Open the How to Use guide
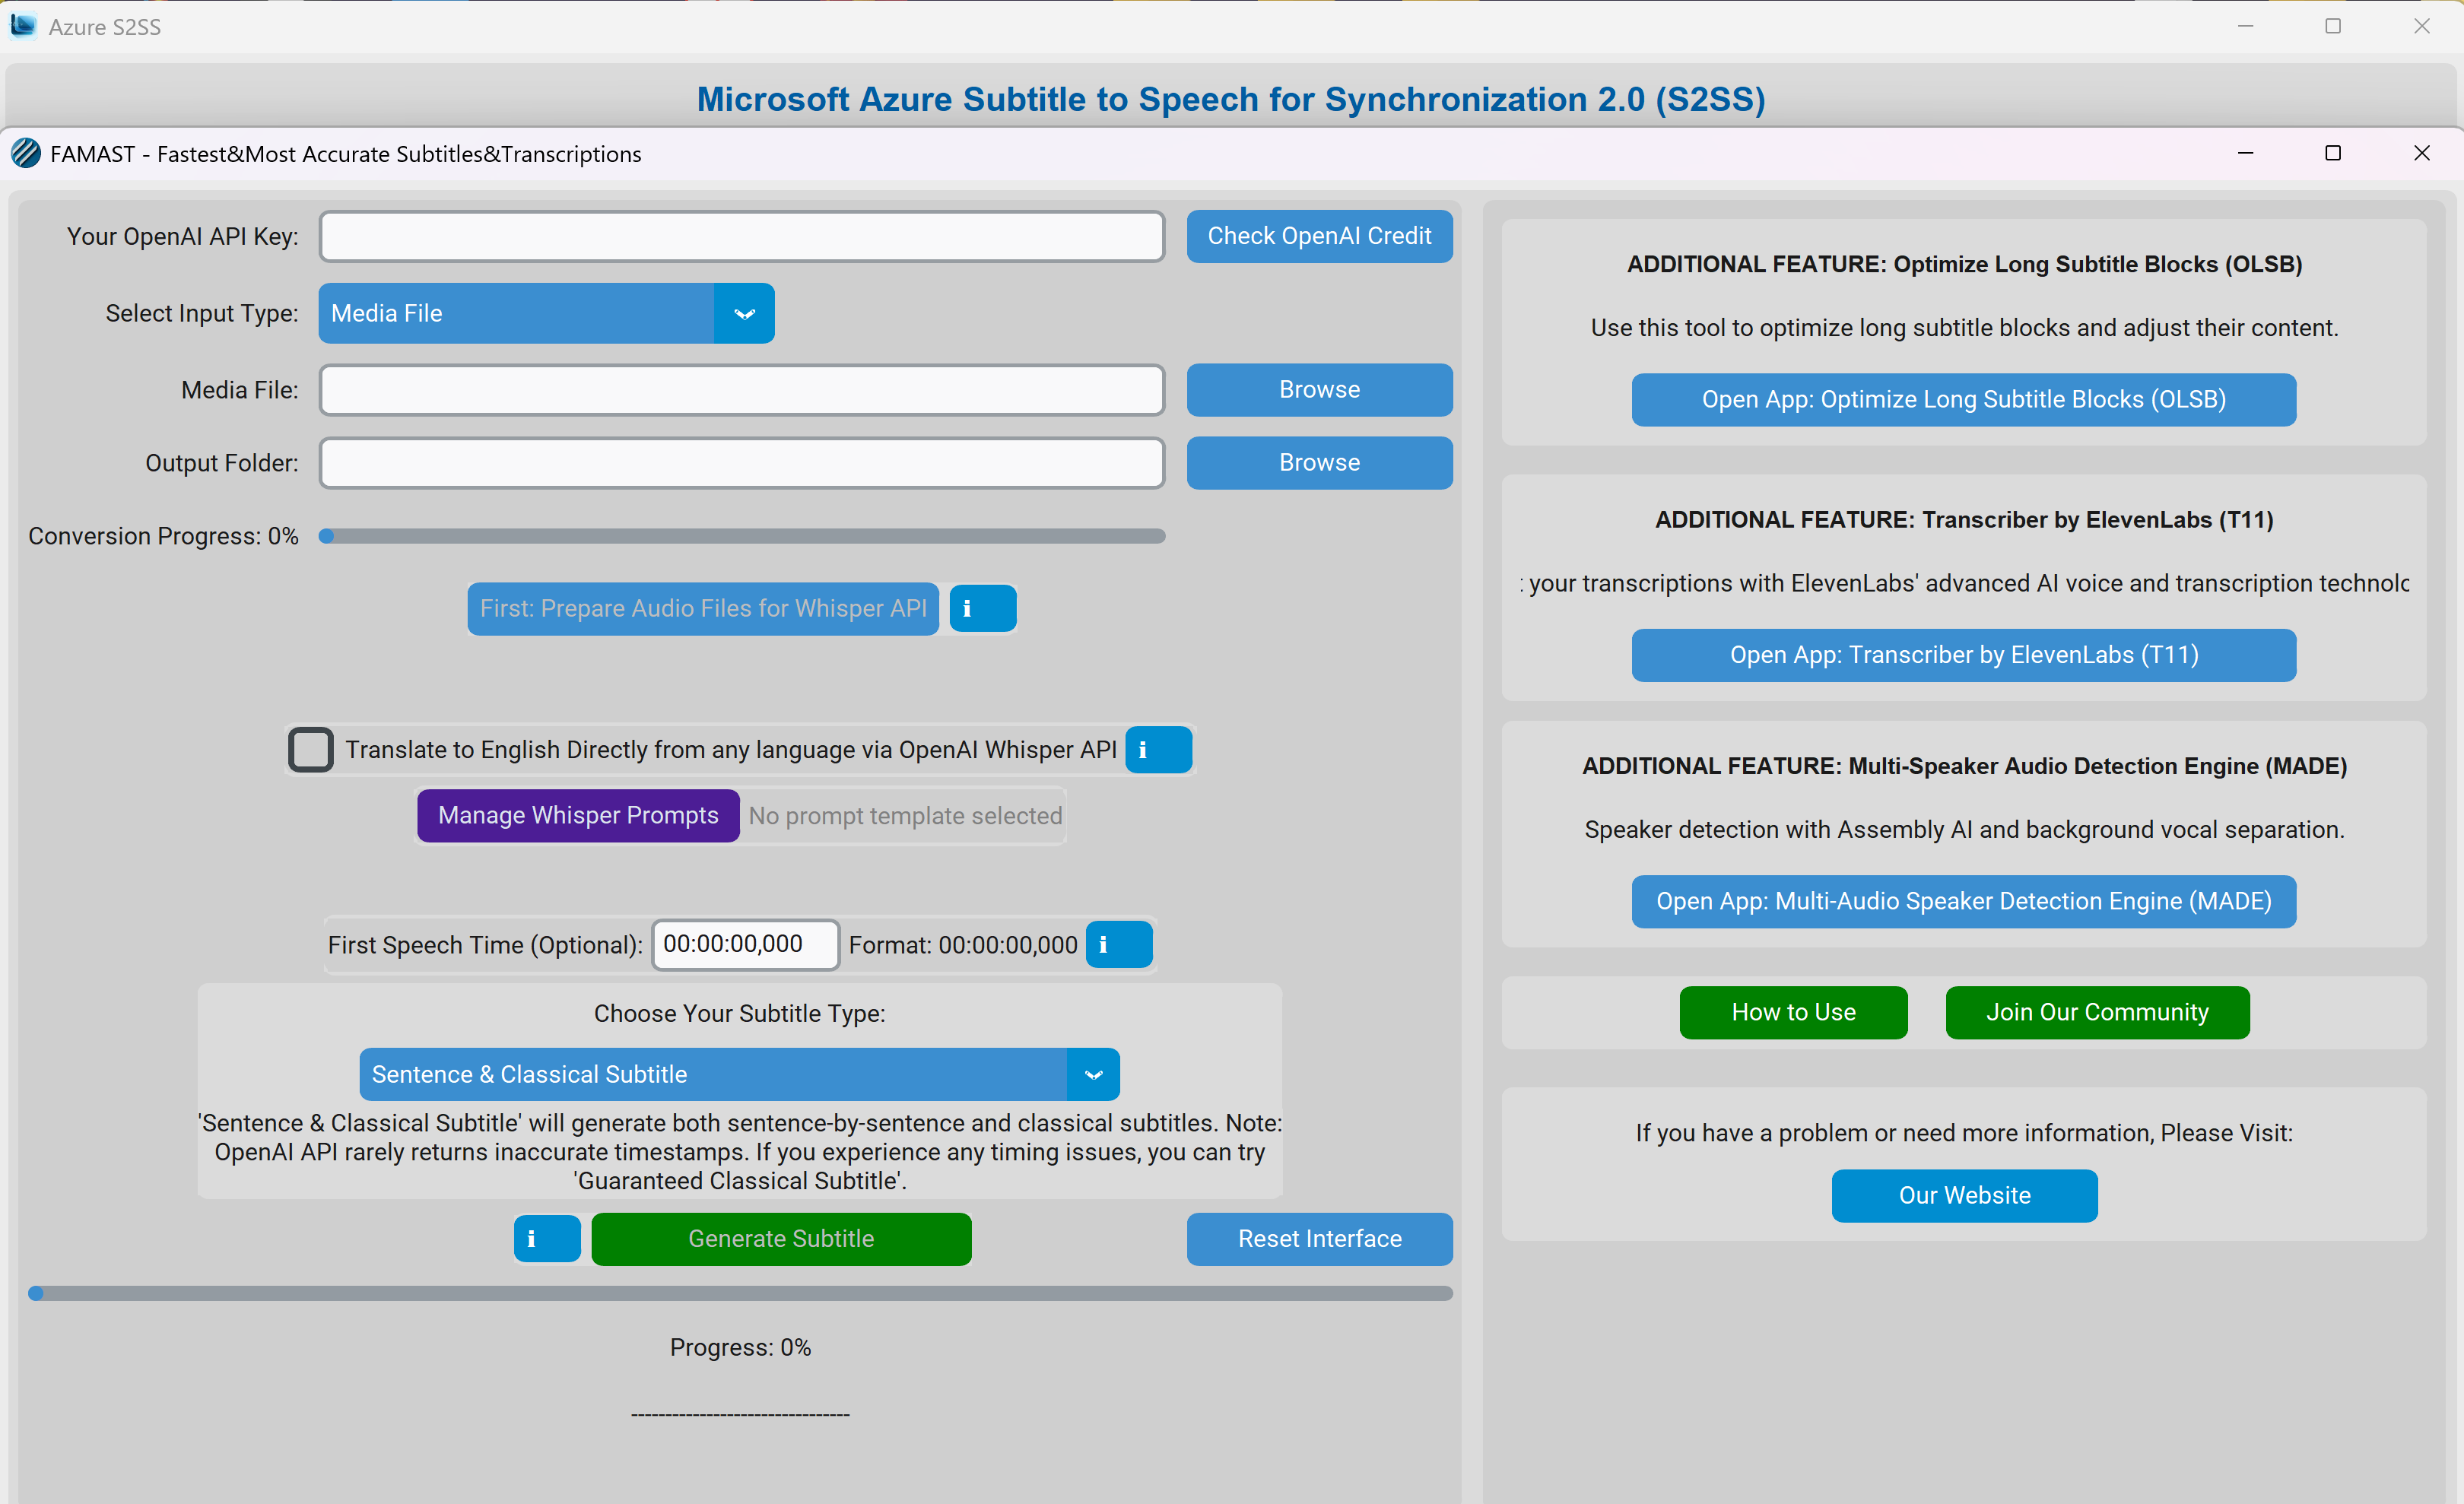Viewport: 2464px width, 1504px height. tap(1792, 1012)
